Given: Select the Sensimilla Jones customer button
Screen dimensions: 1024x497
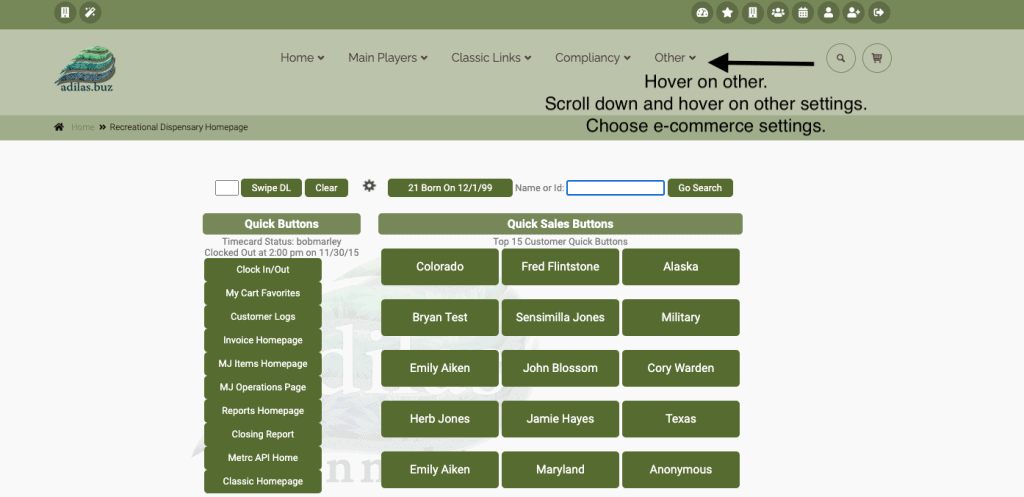Looking at the screenshot, I should (x=560, y=317).
